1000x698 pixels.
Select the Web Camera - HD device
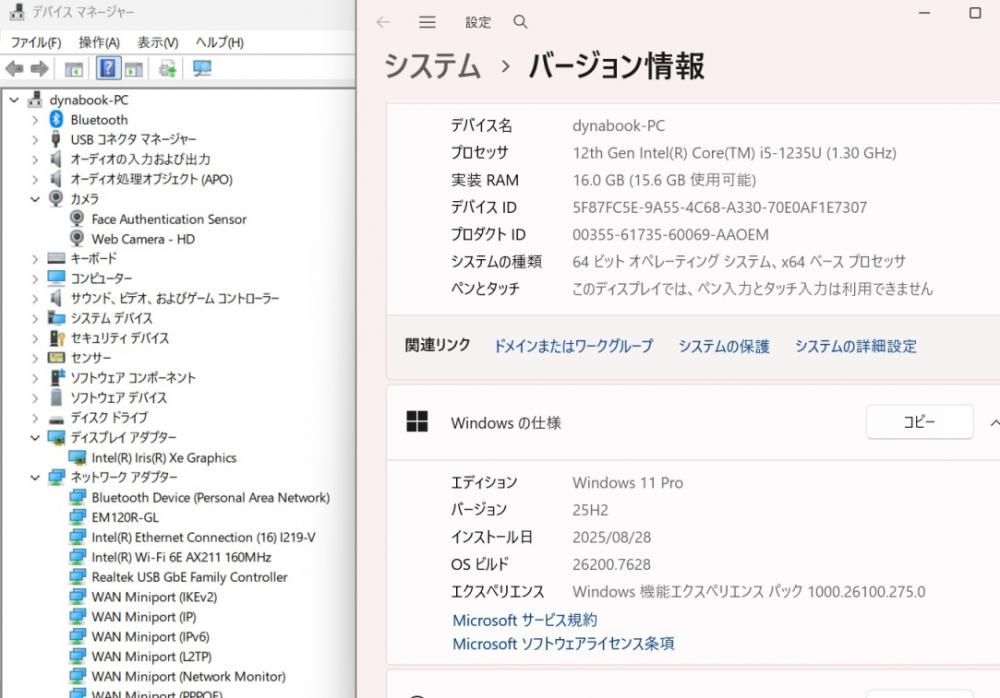142,239
